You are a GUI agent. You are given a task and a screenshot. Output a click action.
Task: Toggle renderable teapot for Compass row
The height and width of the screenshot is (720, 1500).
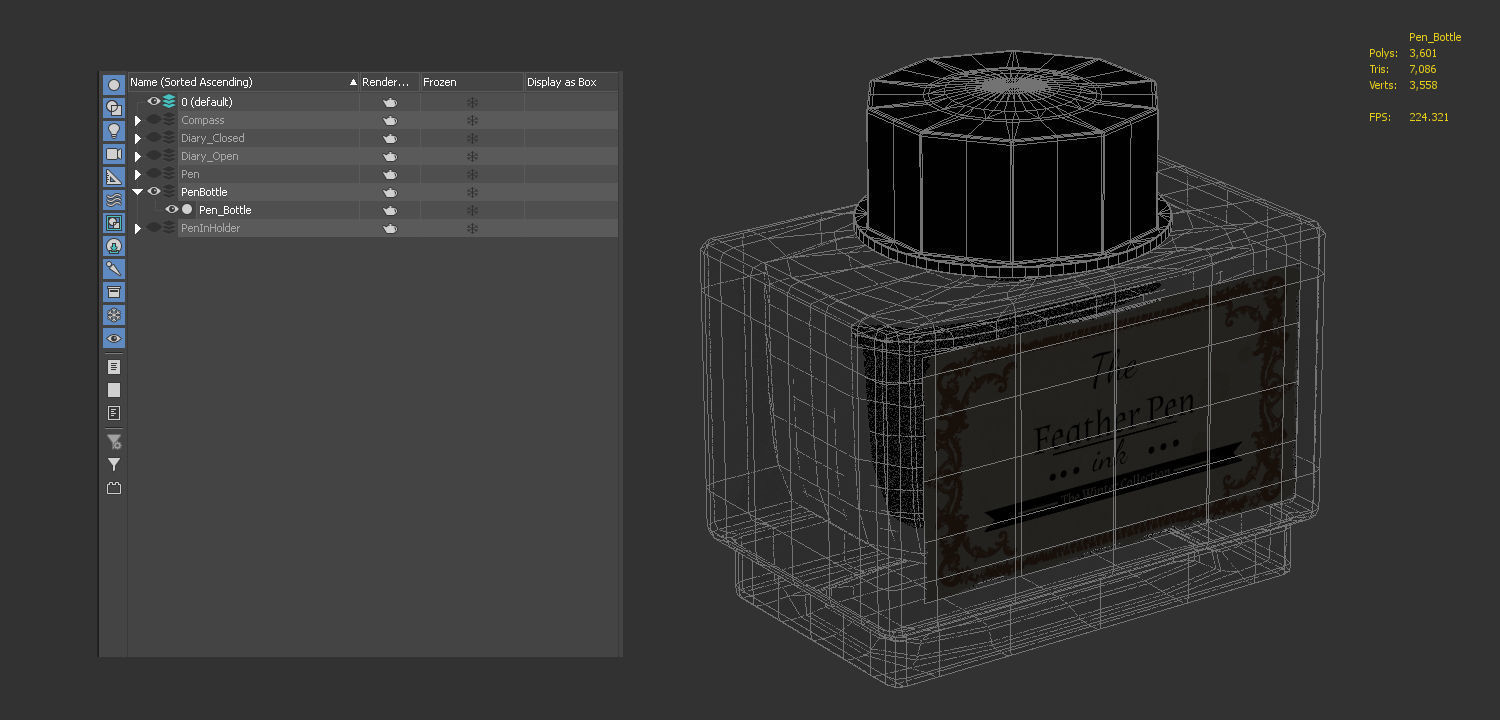pyautogui.click(x=390, y=120)
